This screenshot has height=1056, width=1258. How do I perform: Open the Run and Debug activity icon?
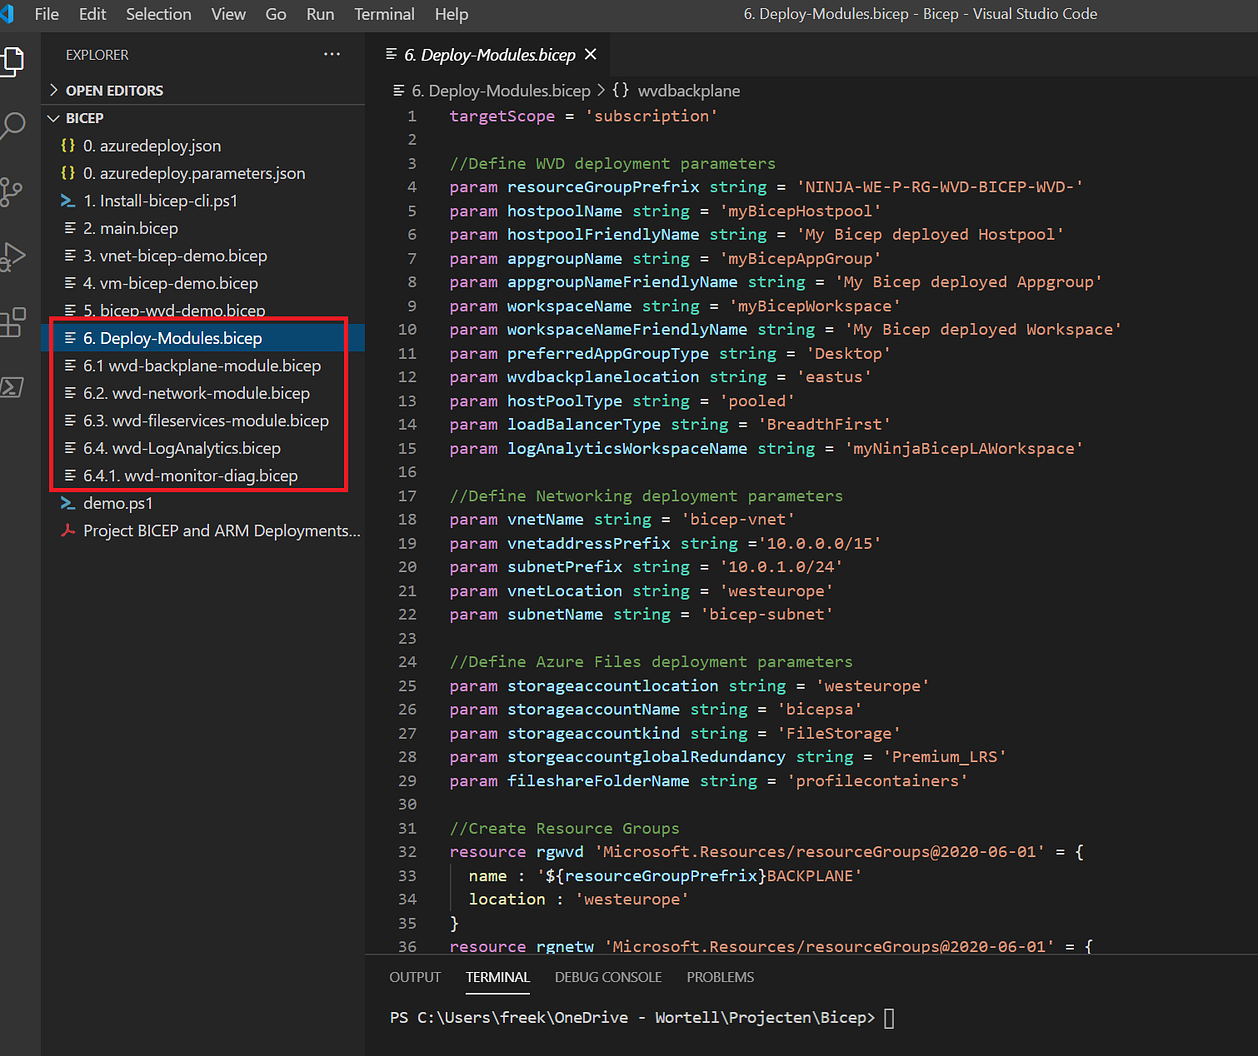pos(12,257)
